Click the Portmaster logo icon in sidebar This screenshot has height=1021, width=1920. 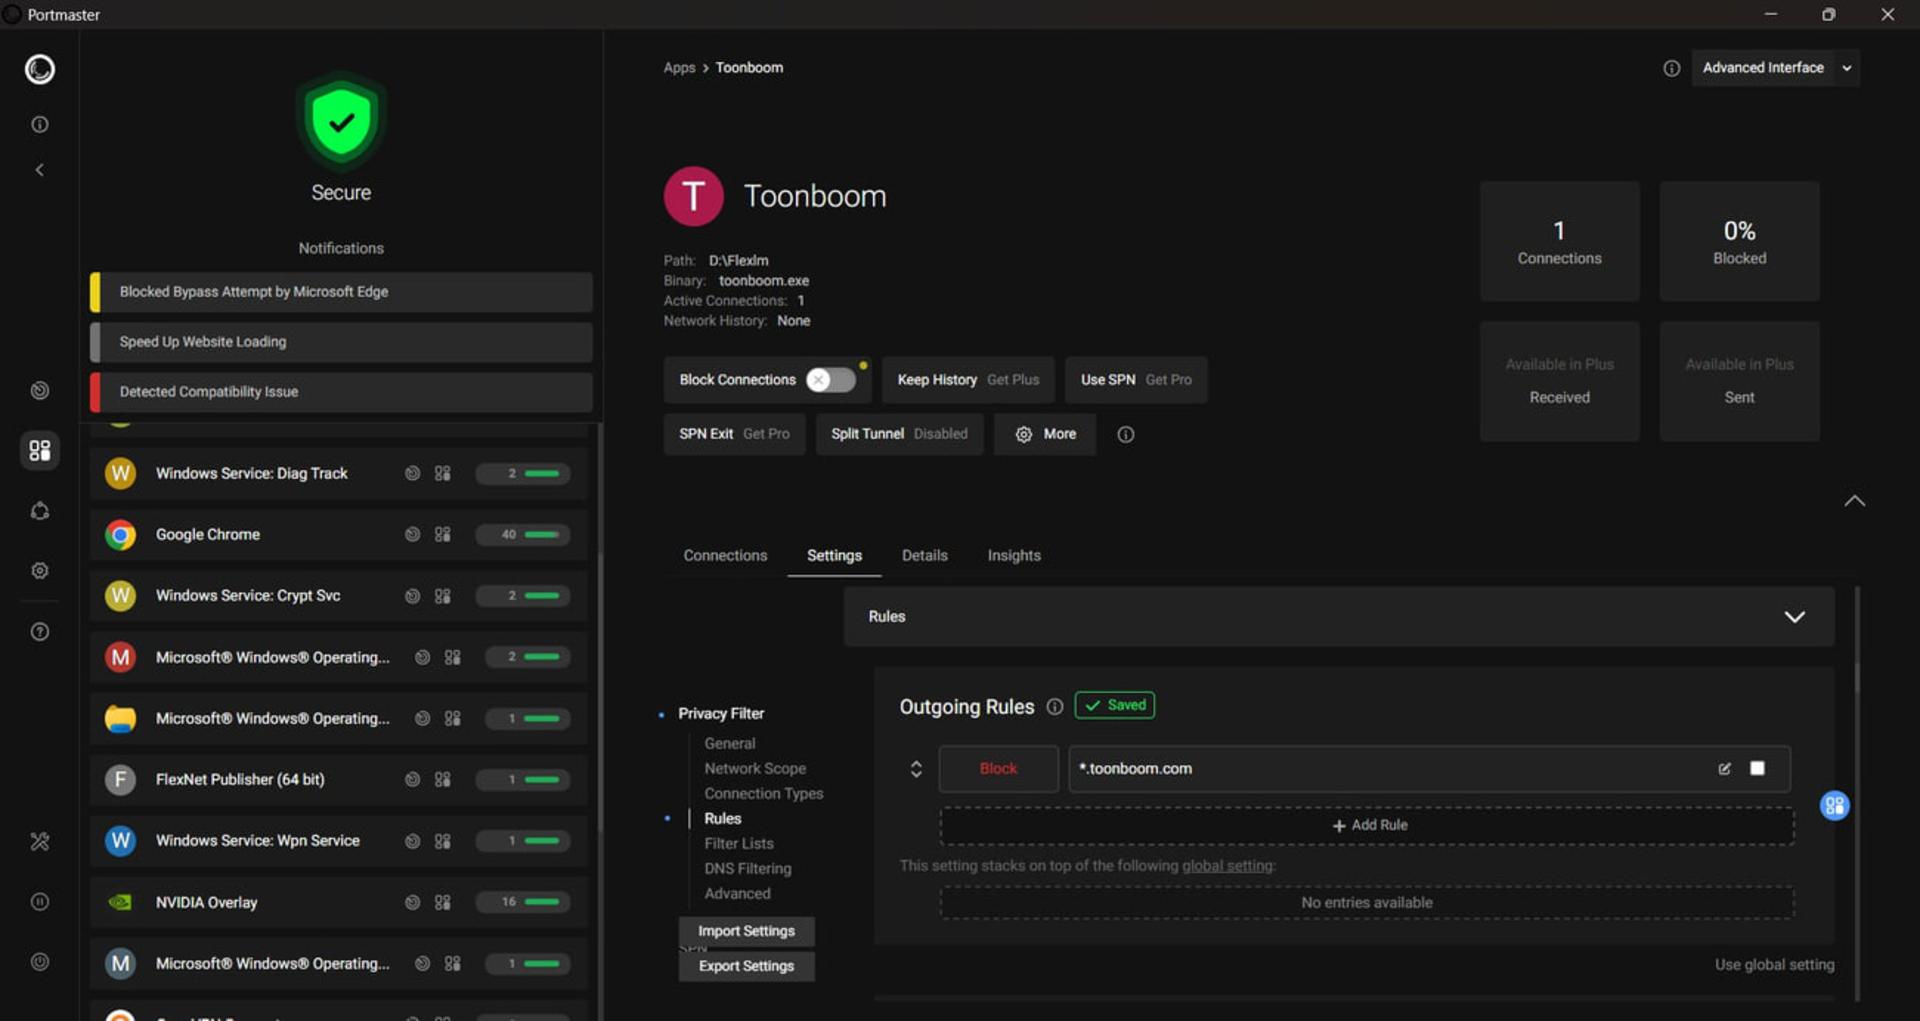pos(40,69)
